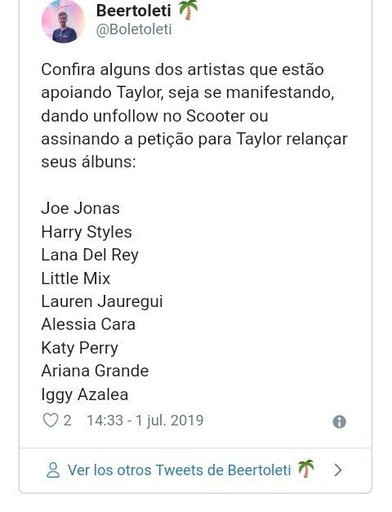The width and height of the screenshot is (392, 512).
Task: Click the like count number 2
Action: click(67, 421)
